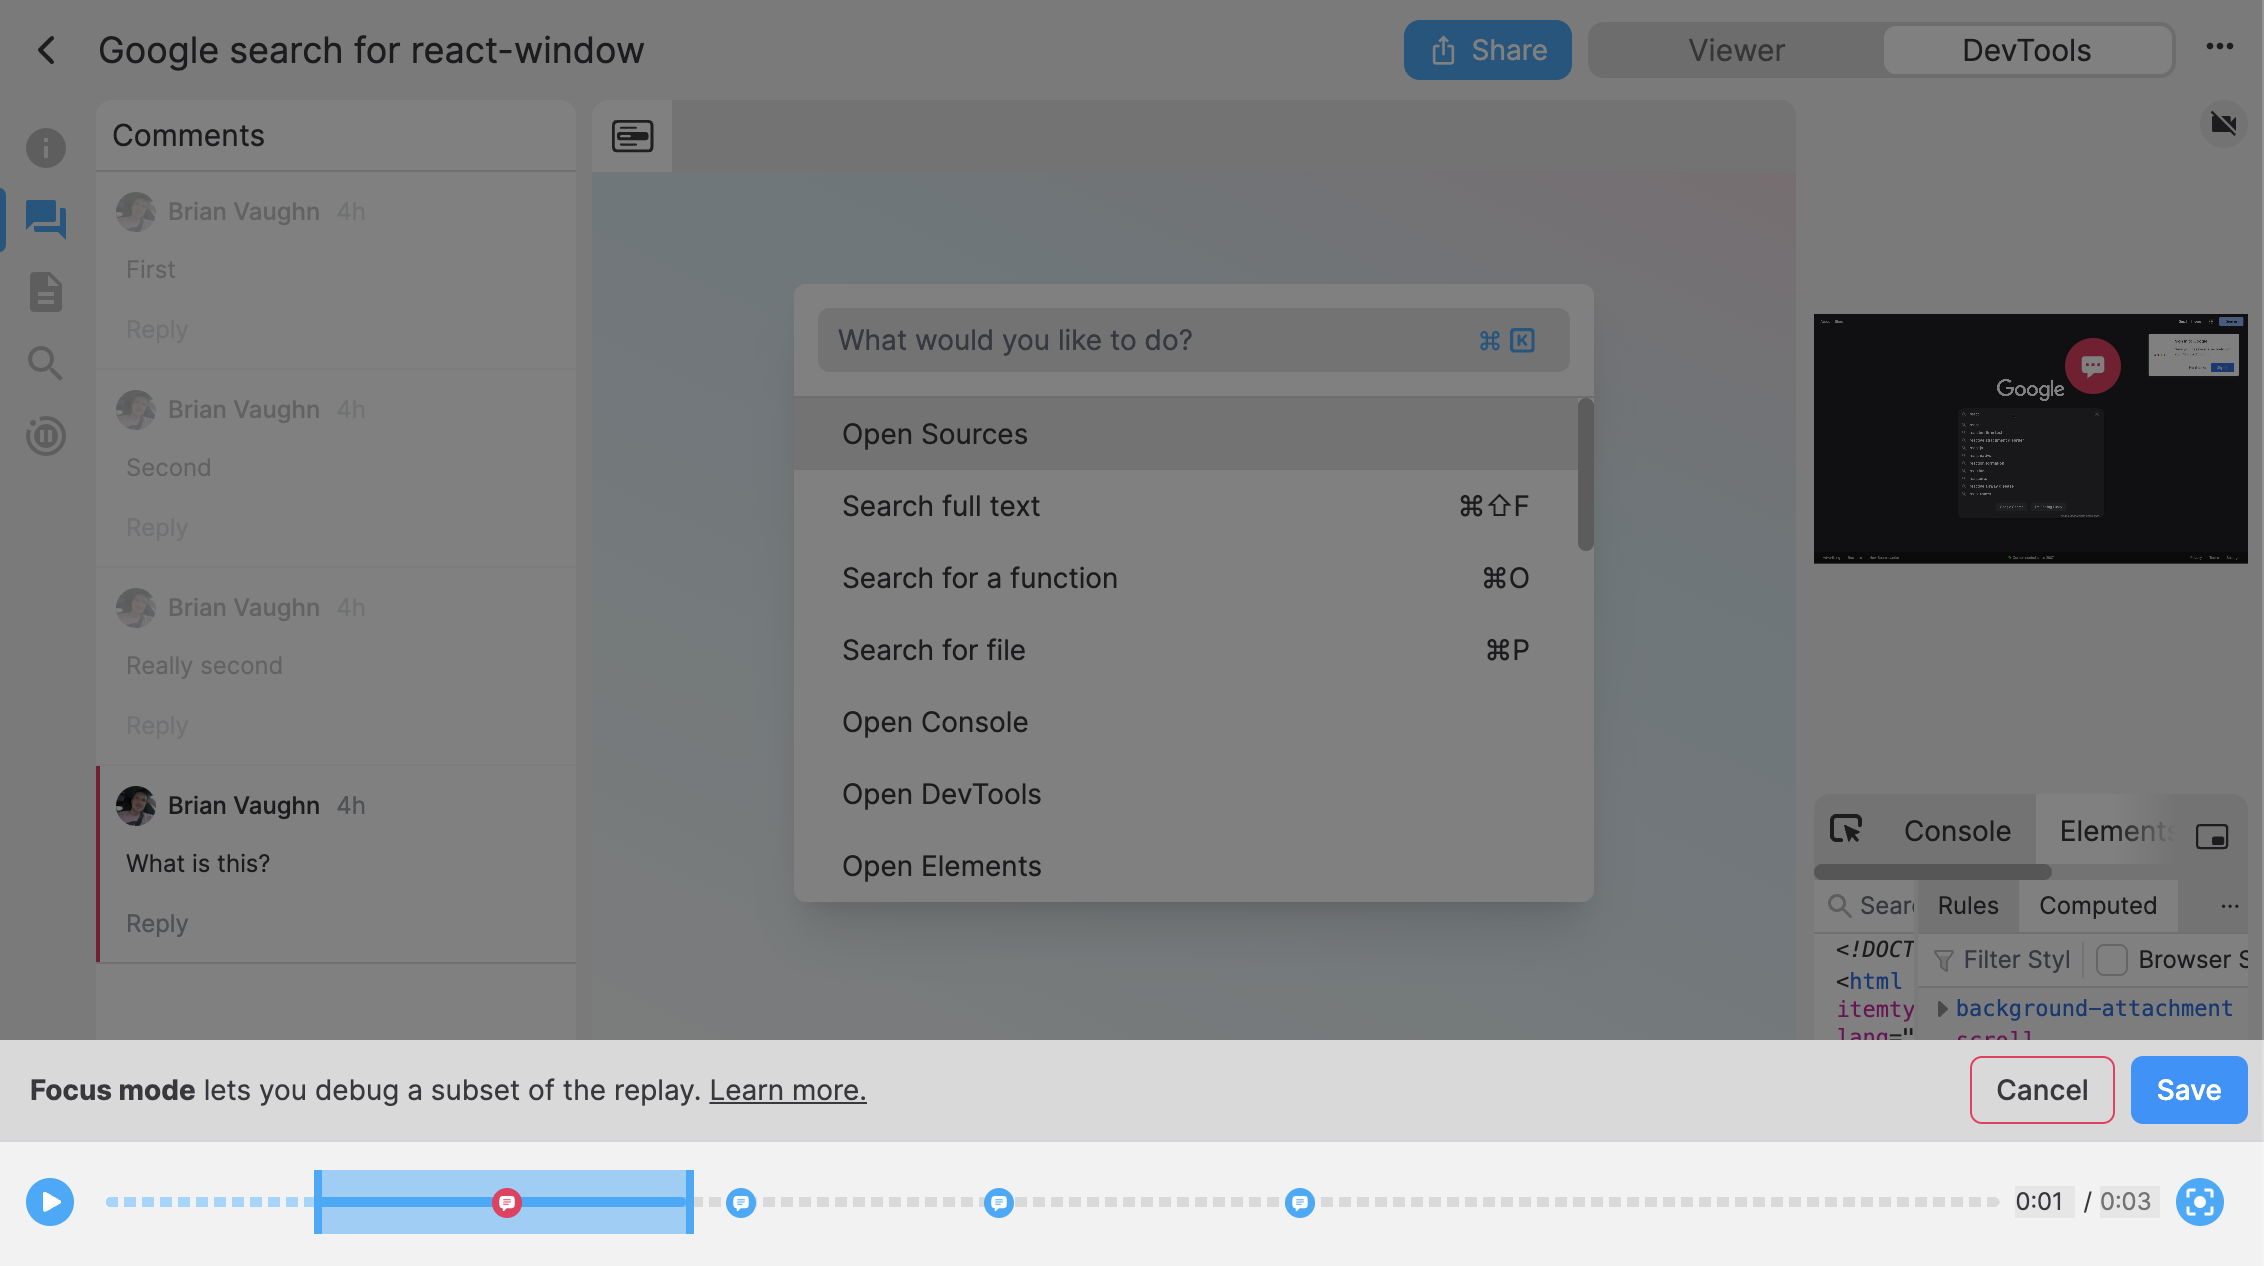Open more style panel options via ellipsis
2264x1266 pixels.
click(x=2229, y=906)
